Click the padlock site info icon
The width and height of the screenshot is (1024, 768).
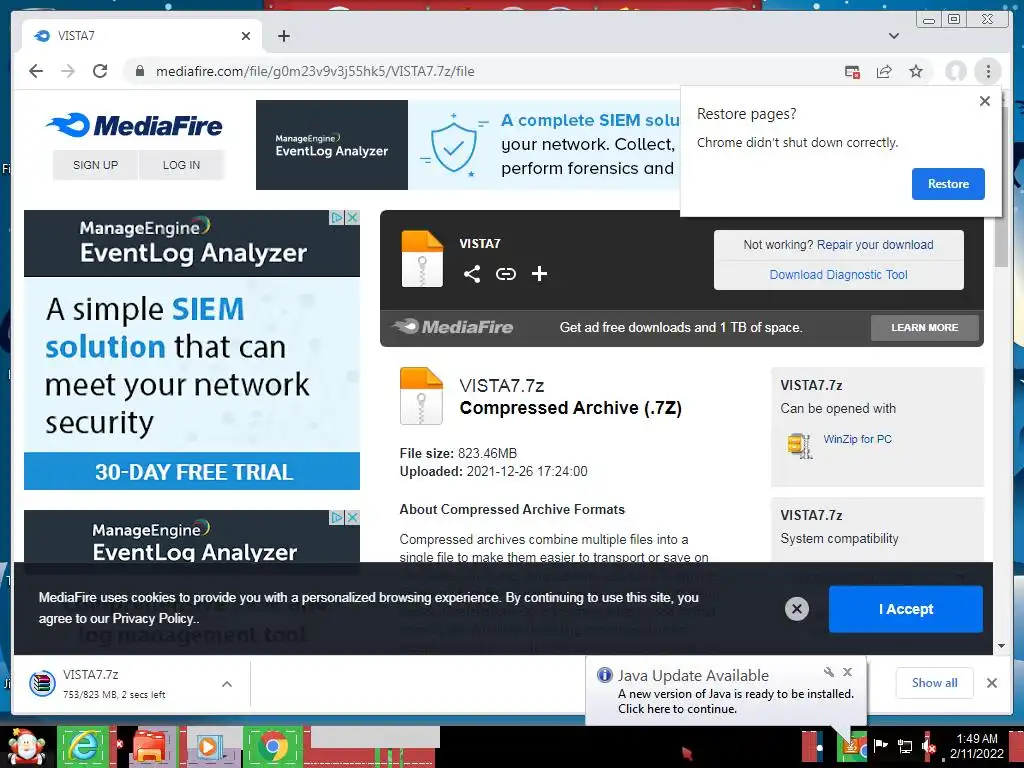point(139,71)
